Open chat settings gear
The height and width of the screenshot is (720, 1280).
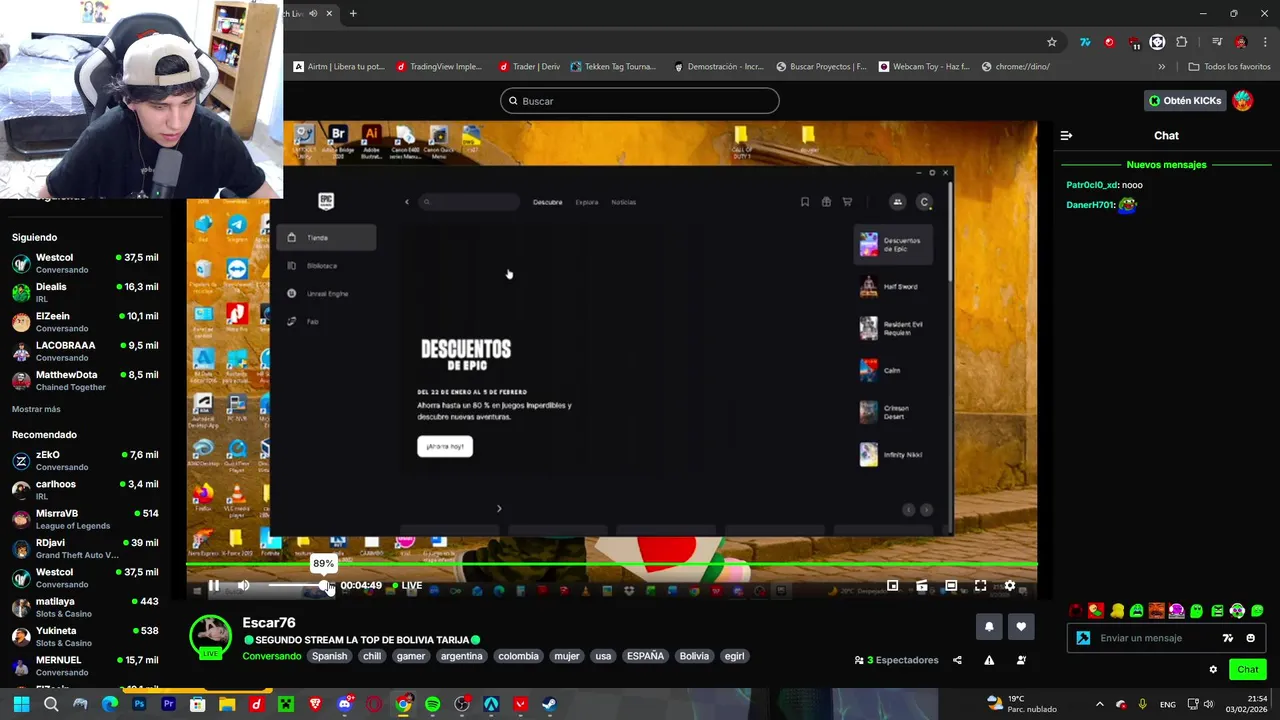point(1213,670)
